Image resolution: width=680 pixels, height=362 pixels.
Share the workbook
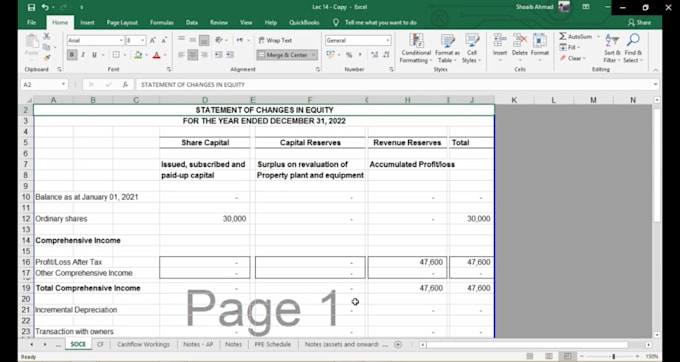(x=639, y=23)
